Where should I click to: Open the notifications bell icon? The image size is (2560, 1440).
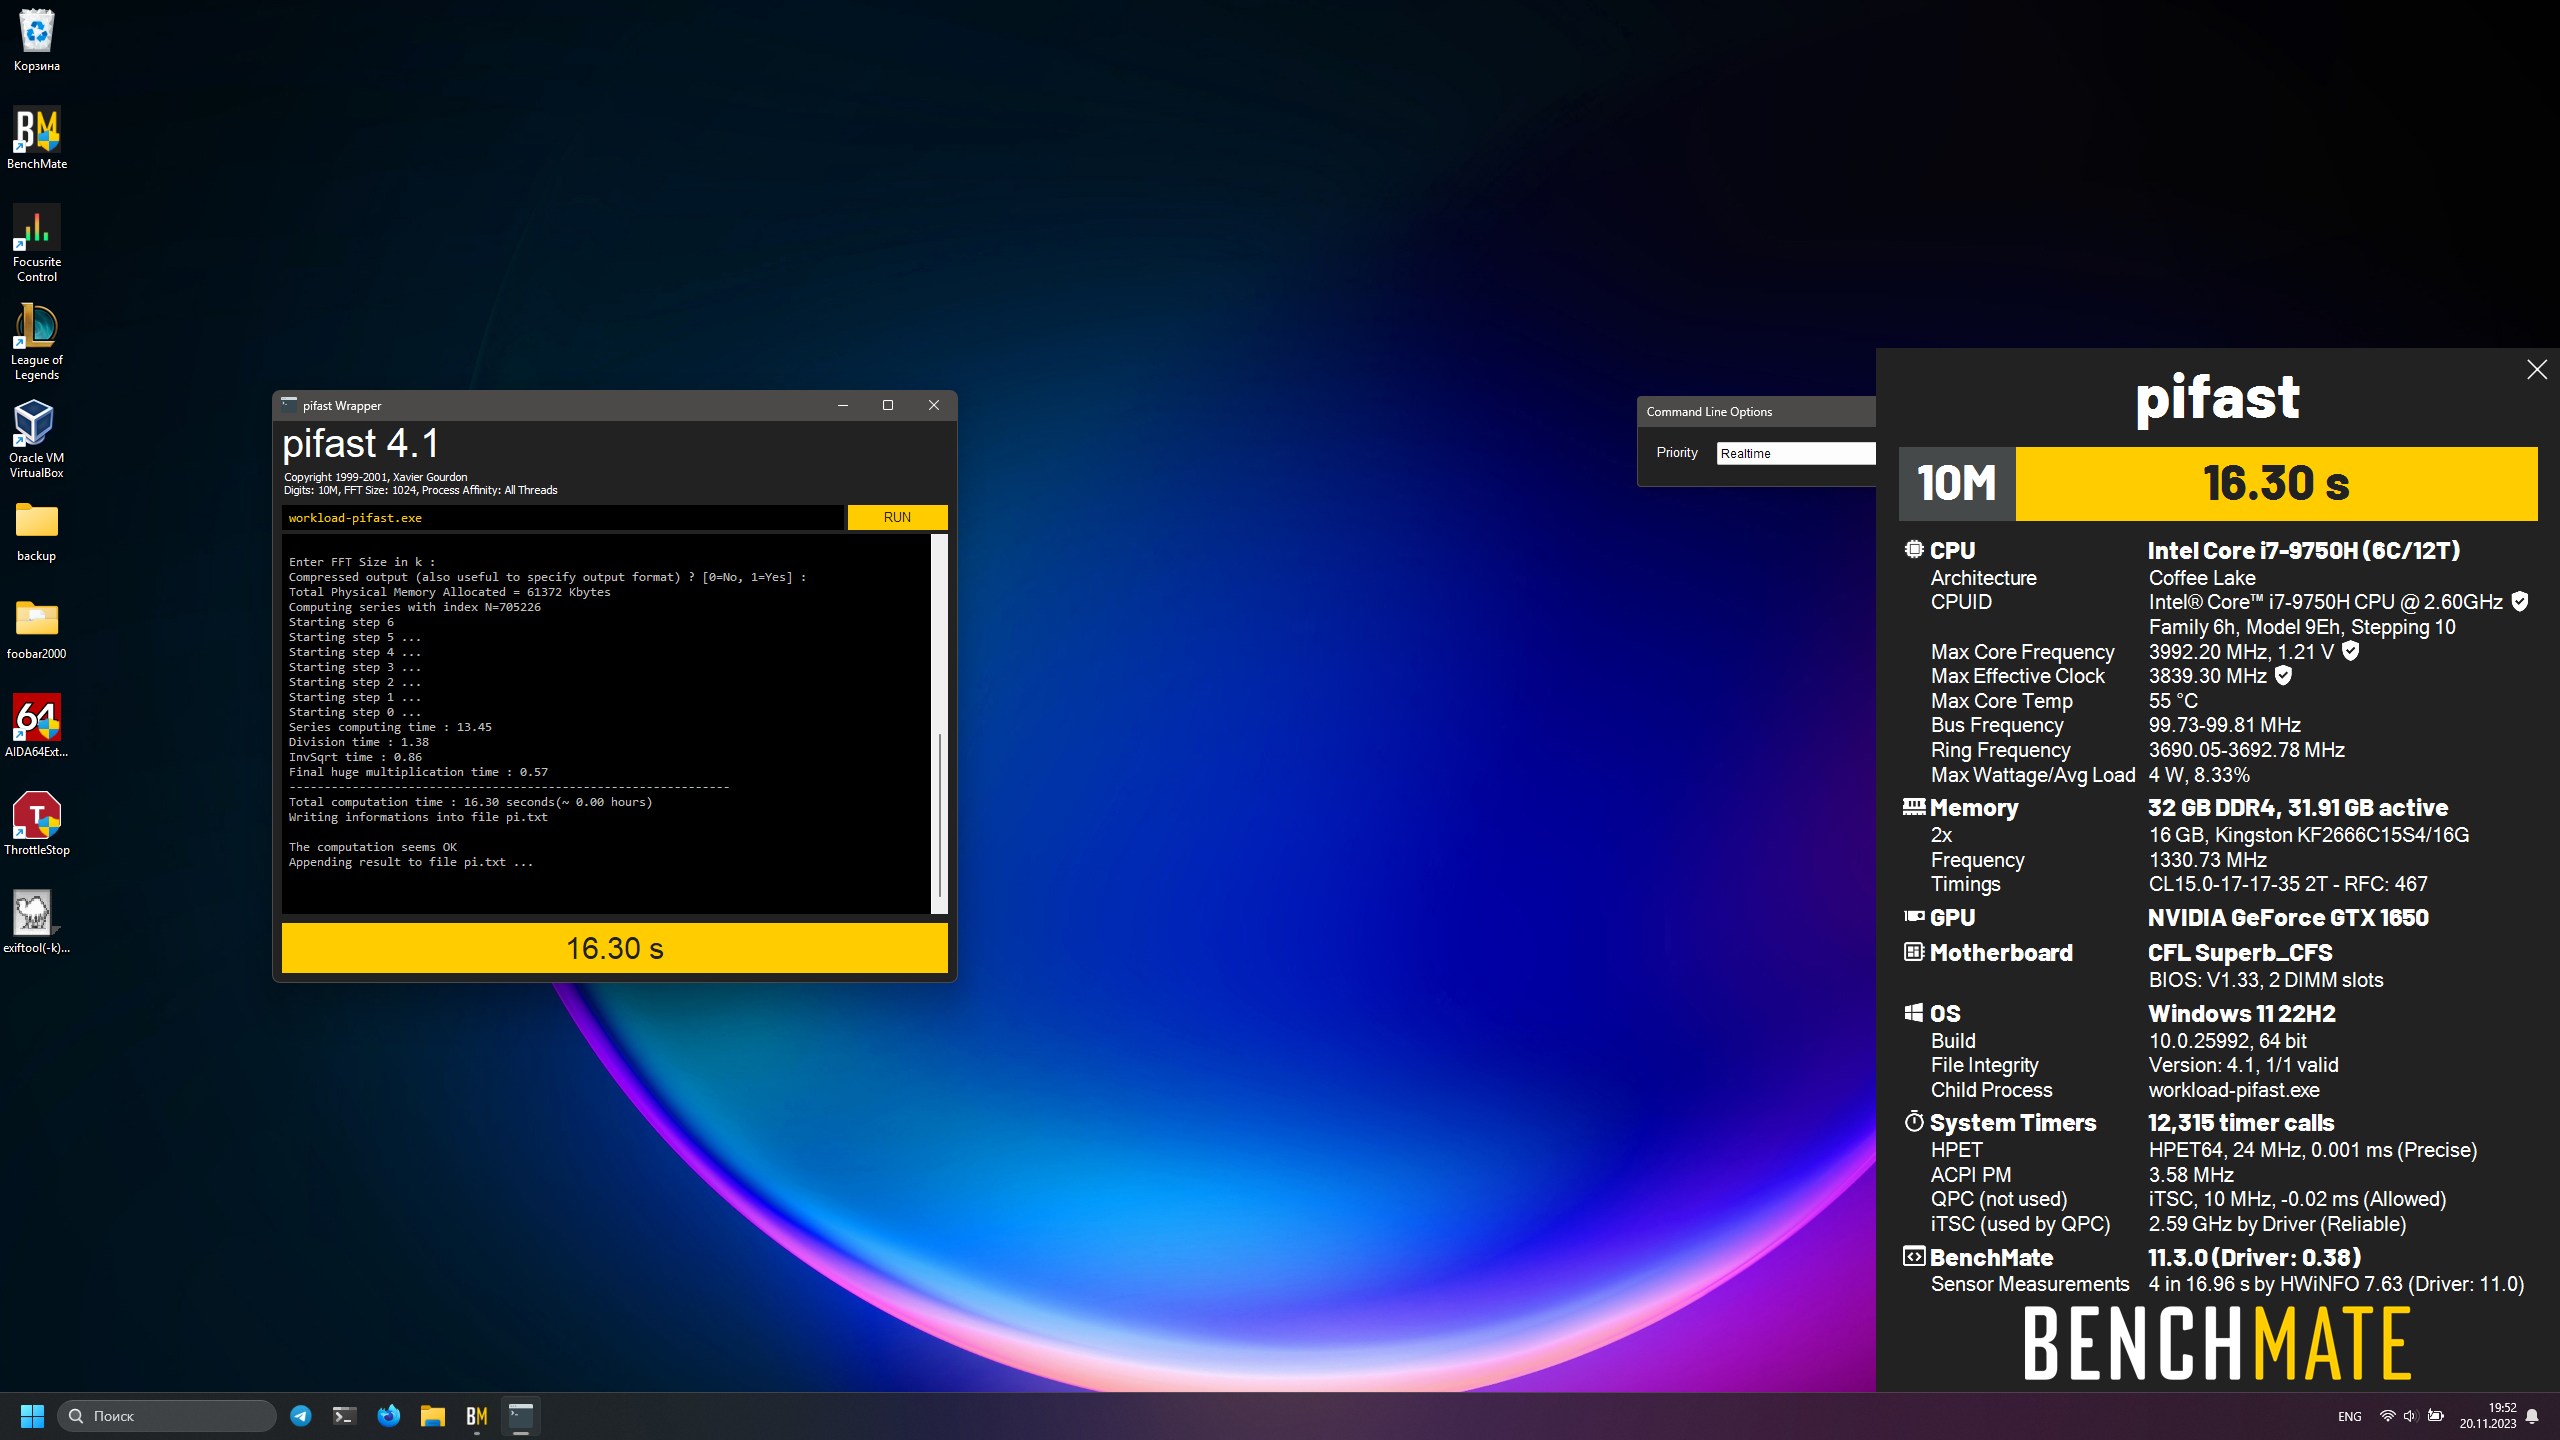2532,1416
